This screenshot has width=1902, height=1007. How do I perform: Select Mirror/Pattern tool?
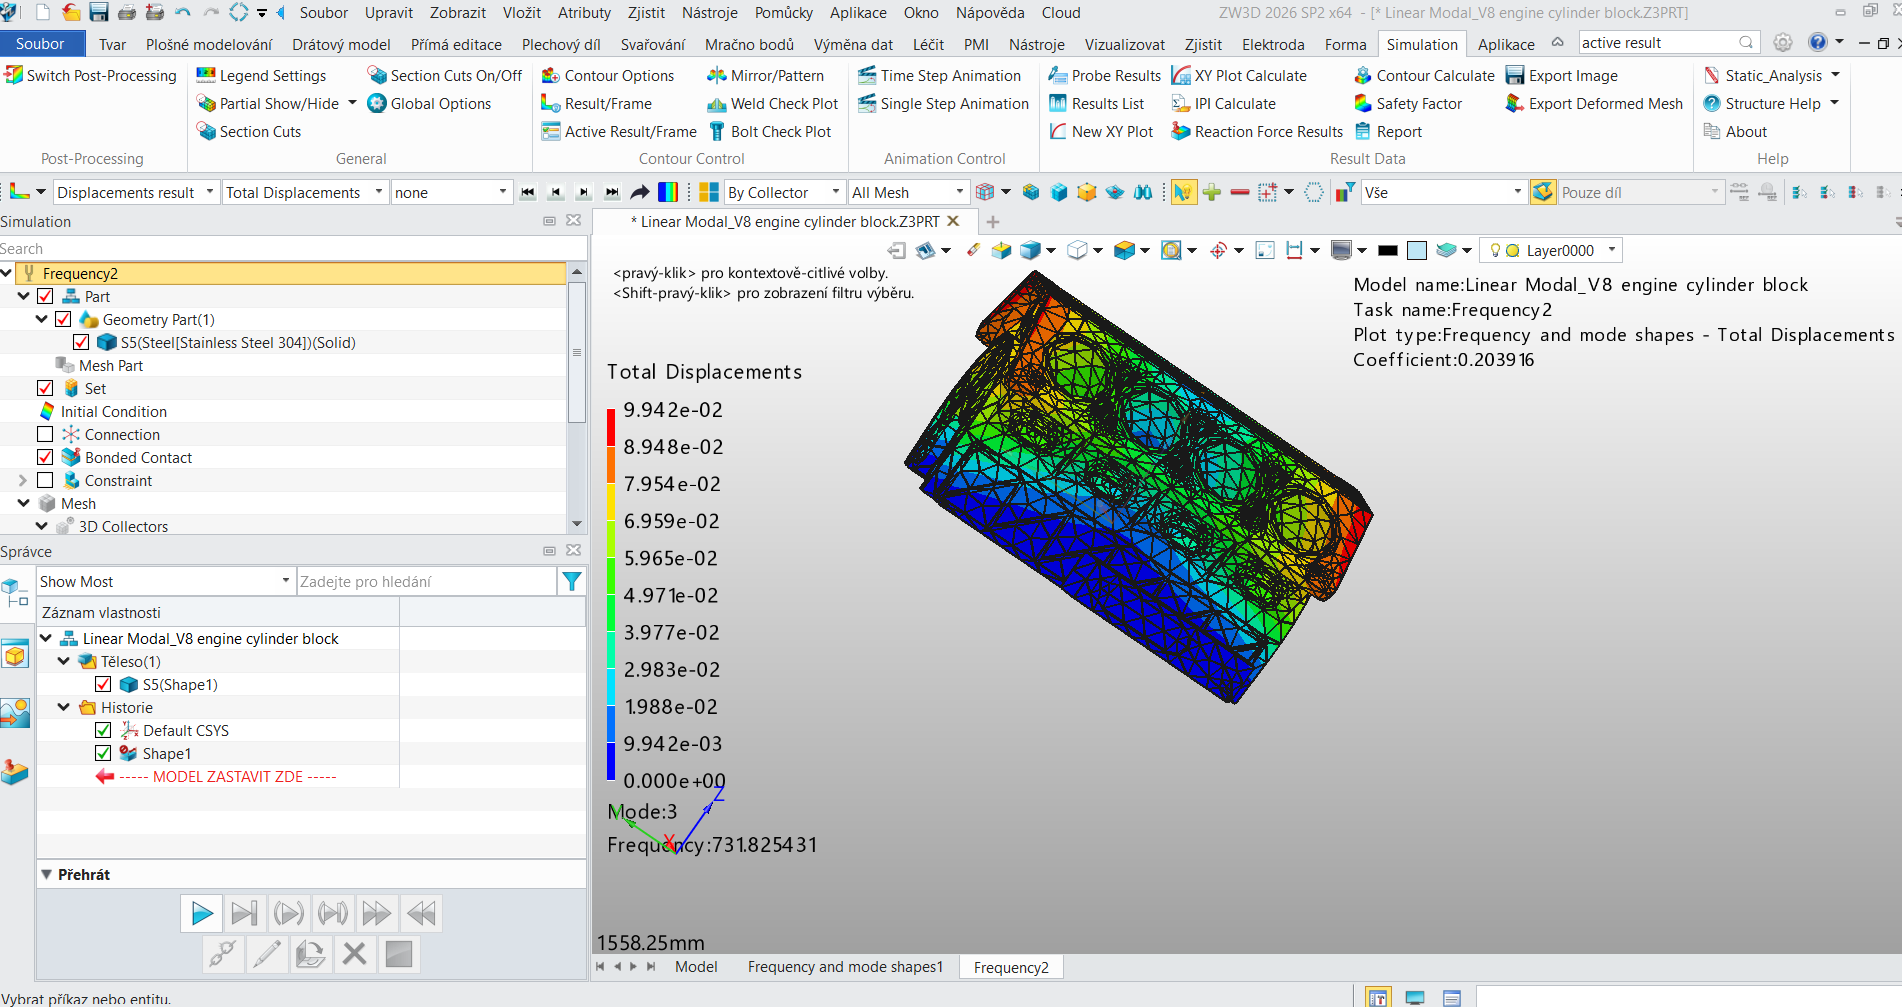click(x=765, y=75)
